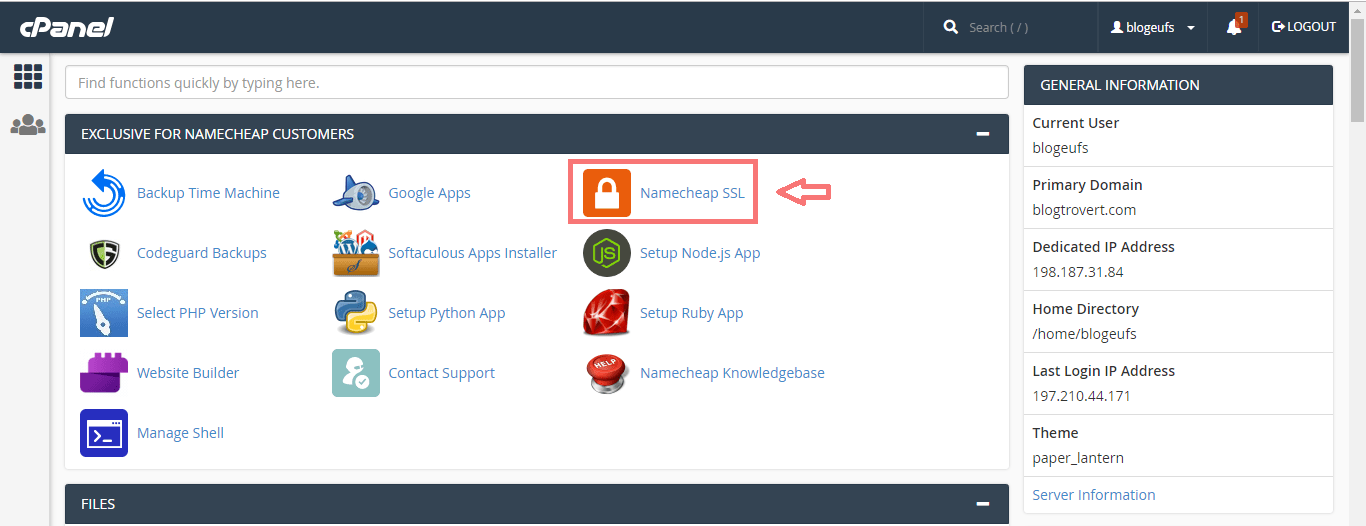Click the Setup Node.js App link
1366x526 pixels.
700,253
